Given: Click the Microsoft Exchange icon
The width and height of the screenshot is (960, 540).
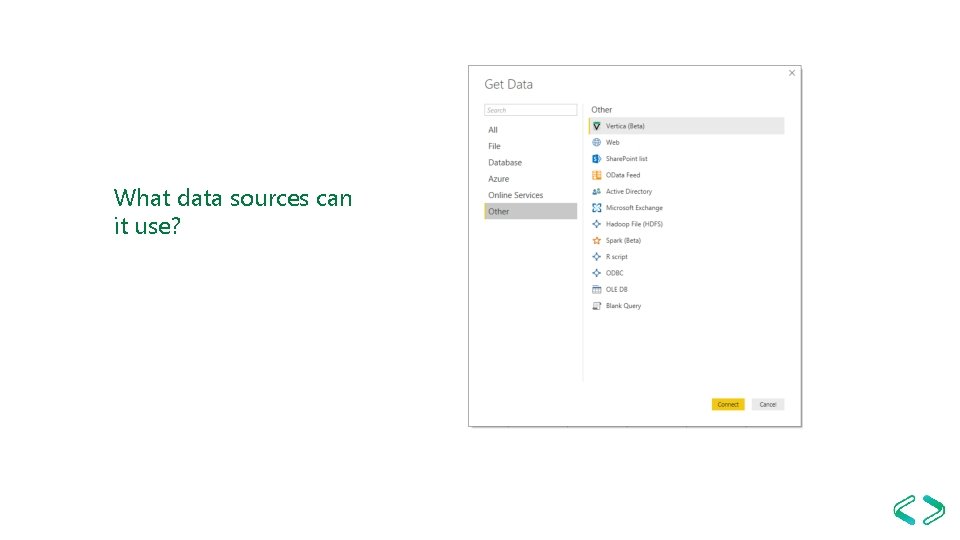Looking at the screenshot, I should point(596,208).
